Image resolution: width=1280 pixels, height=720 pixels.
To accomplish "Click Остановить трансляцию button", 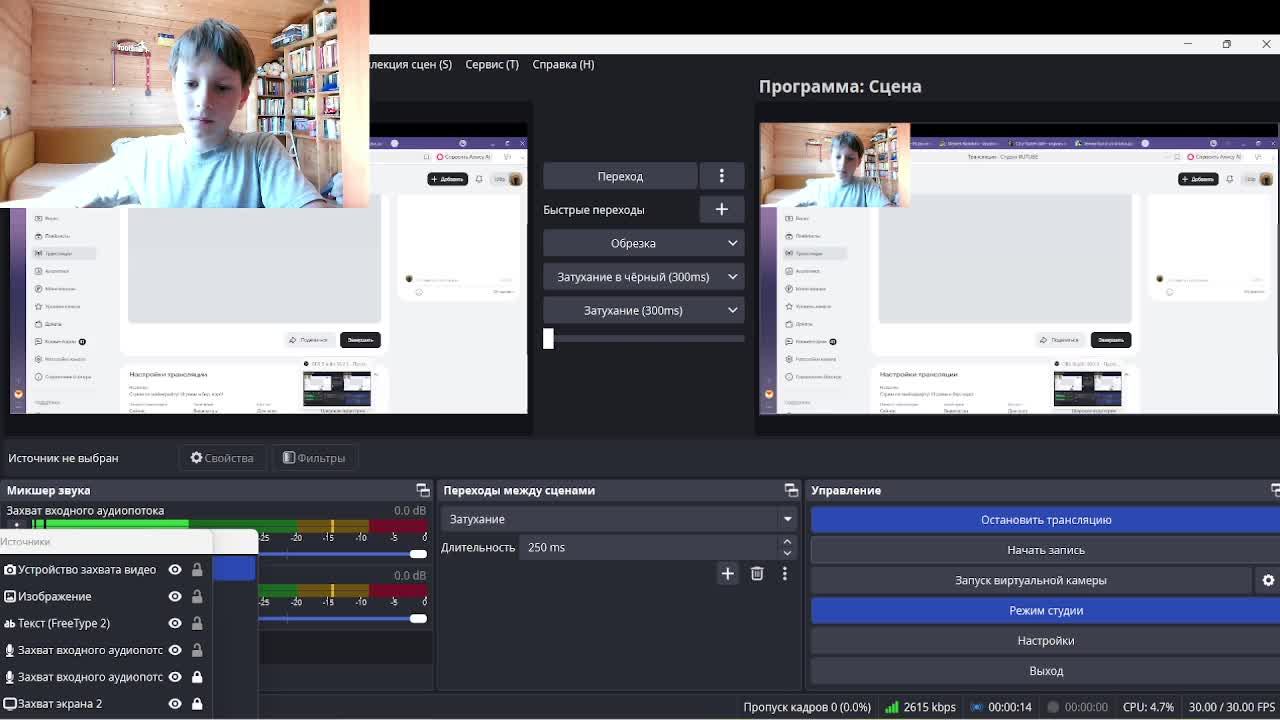I will pyautogui.click(x=1046, y=520).
